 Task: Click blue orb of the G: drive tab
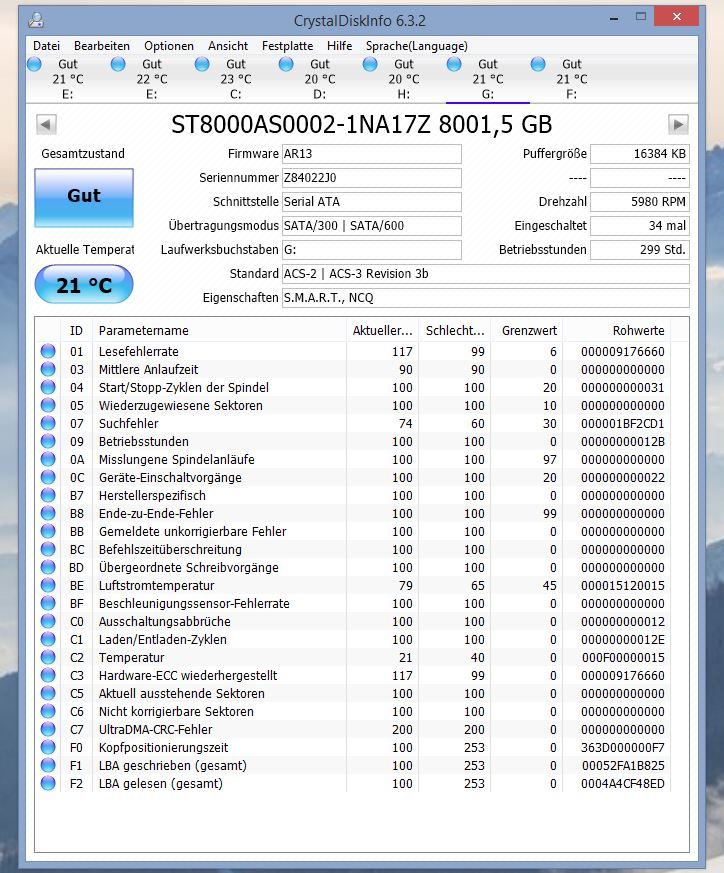click(x=454, y=65)
